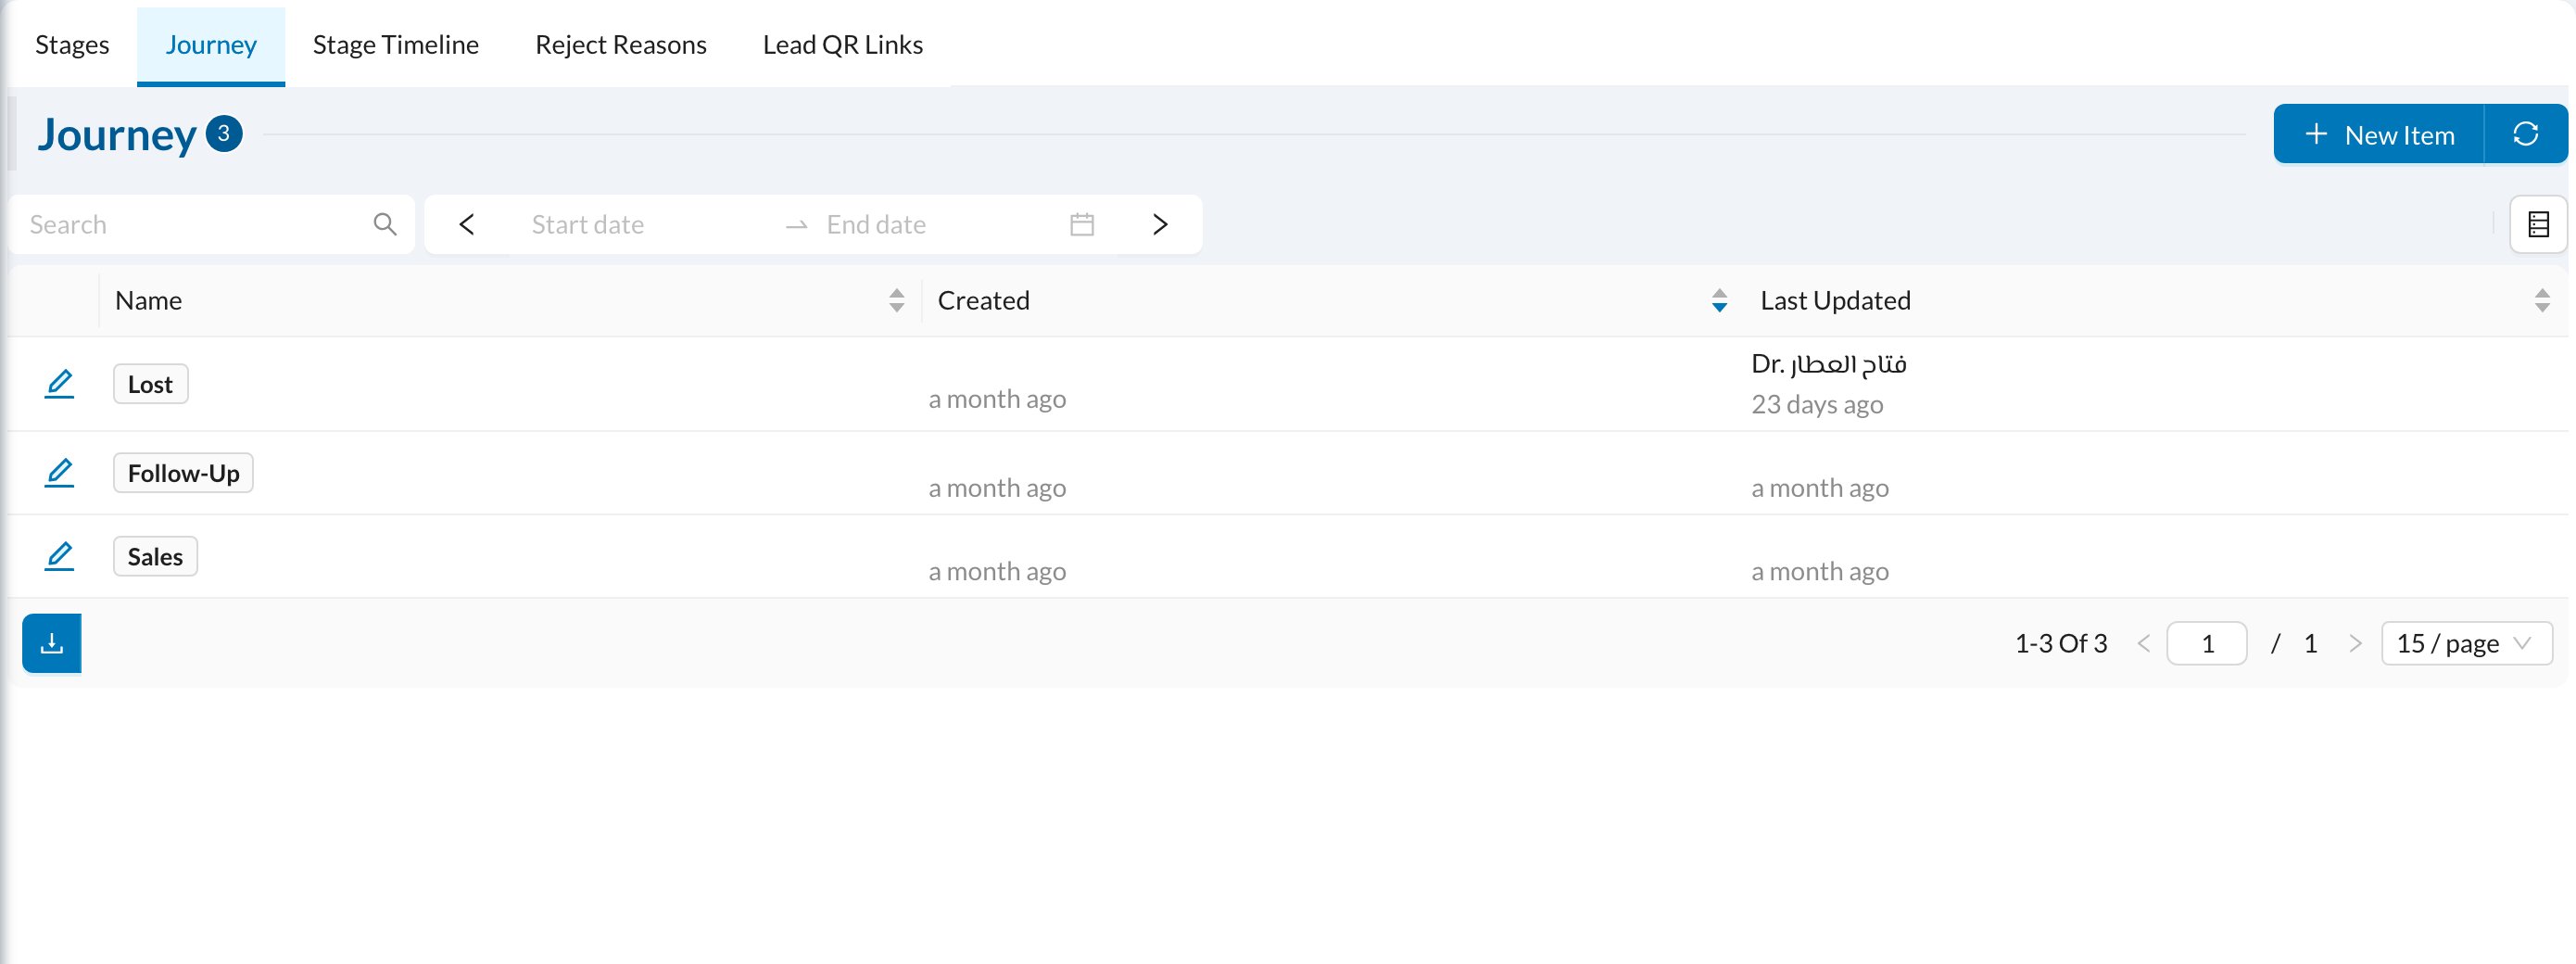Switch to the Reject Reasons tab
The width and height of the screenshot is (2576, 964).
click(x=621, y=45)
